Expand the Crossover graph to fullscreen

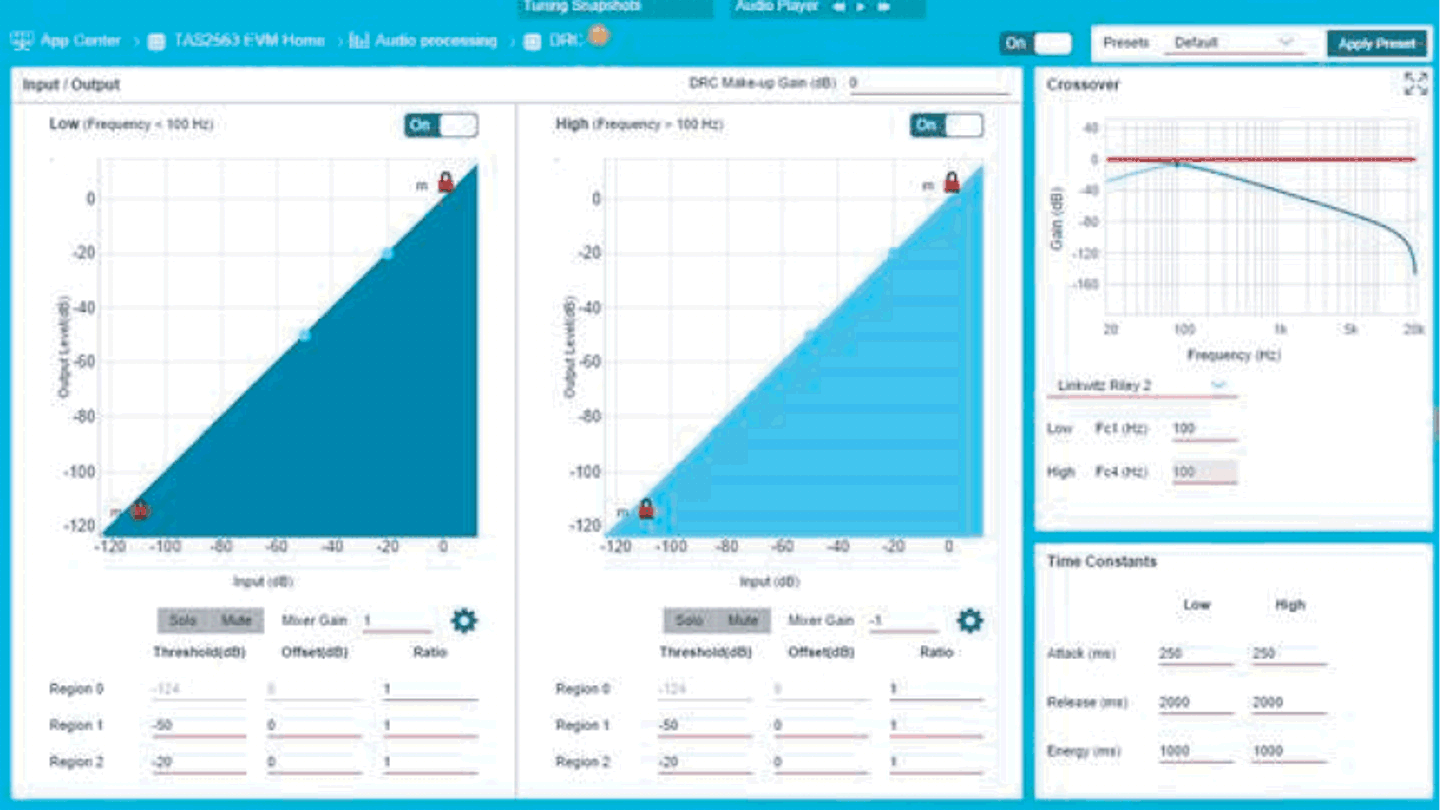click(x=1415, y=83)
